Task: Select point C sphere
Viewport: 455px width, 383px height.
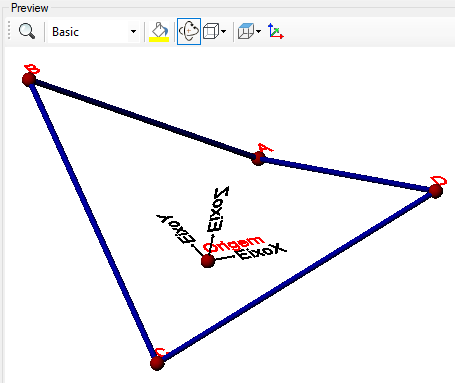Action: click(x=157, y=363)
